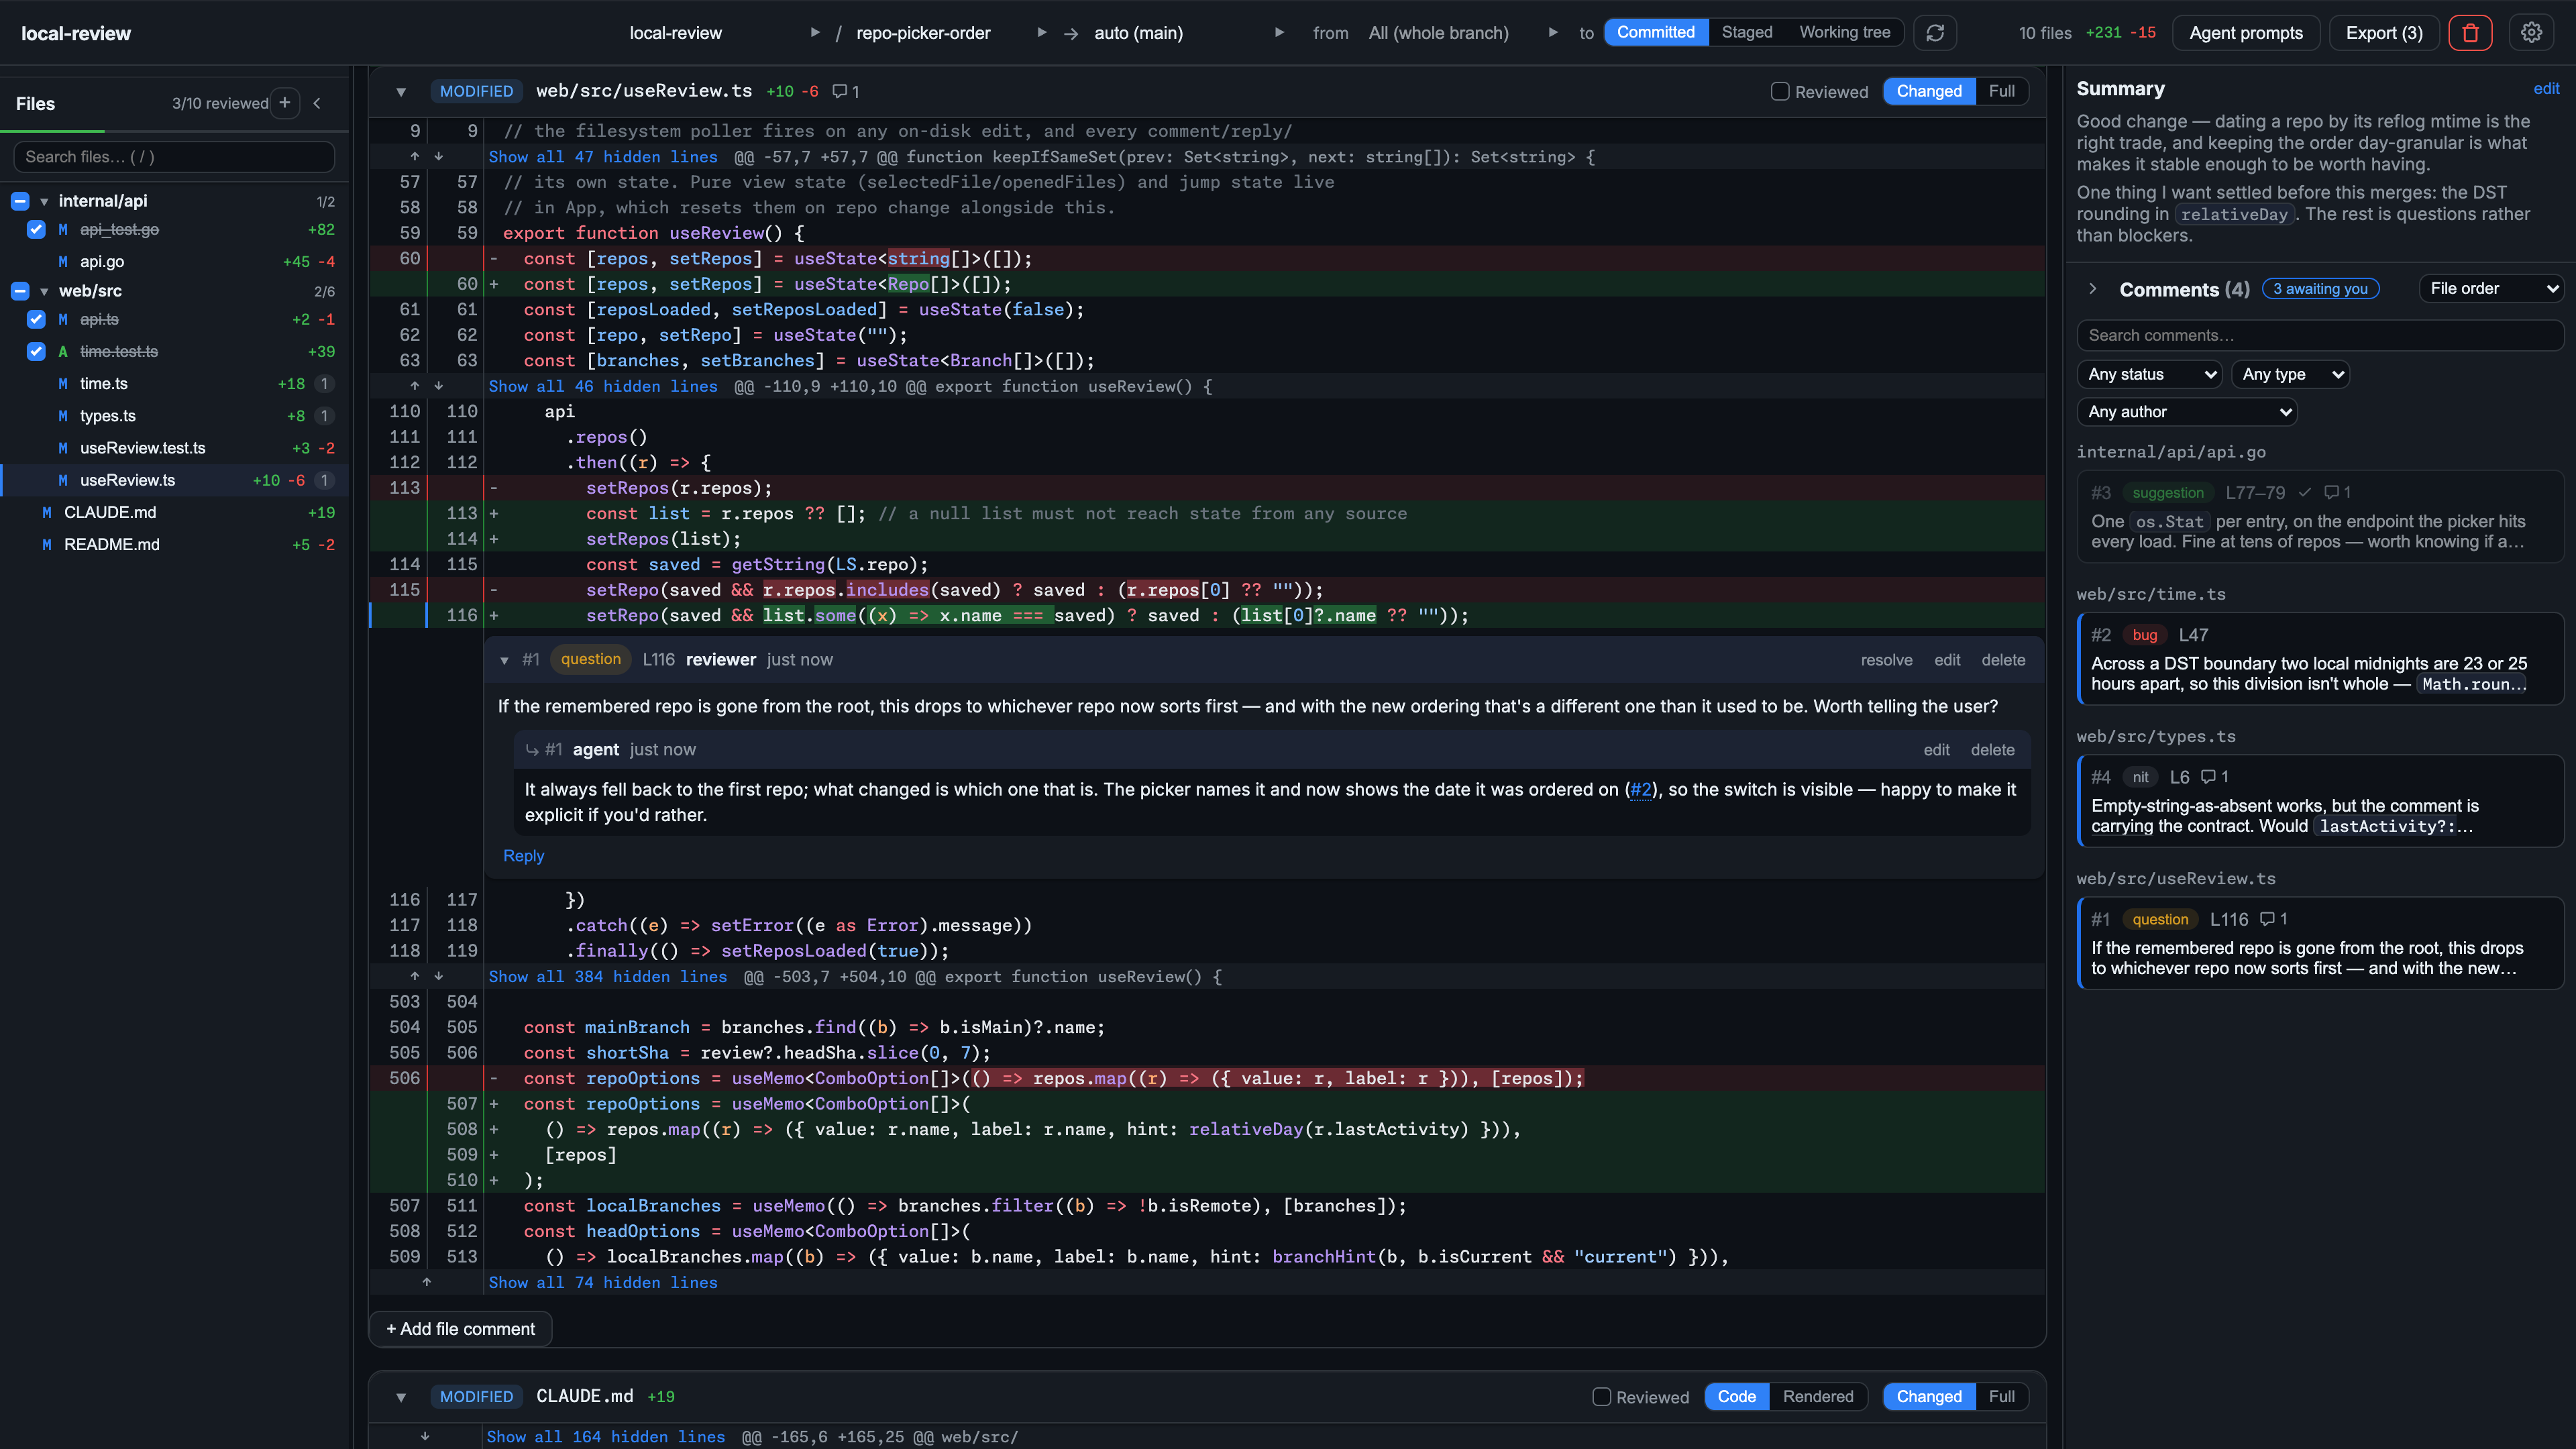Open the Any author filter dropdown
2576x1449 pixels.
2186,412
